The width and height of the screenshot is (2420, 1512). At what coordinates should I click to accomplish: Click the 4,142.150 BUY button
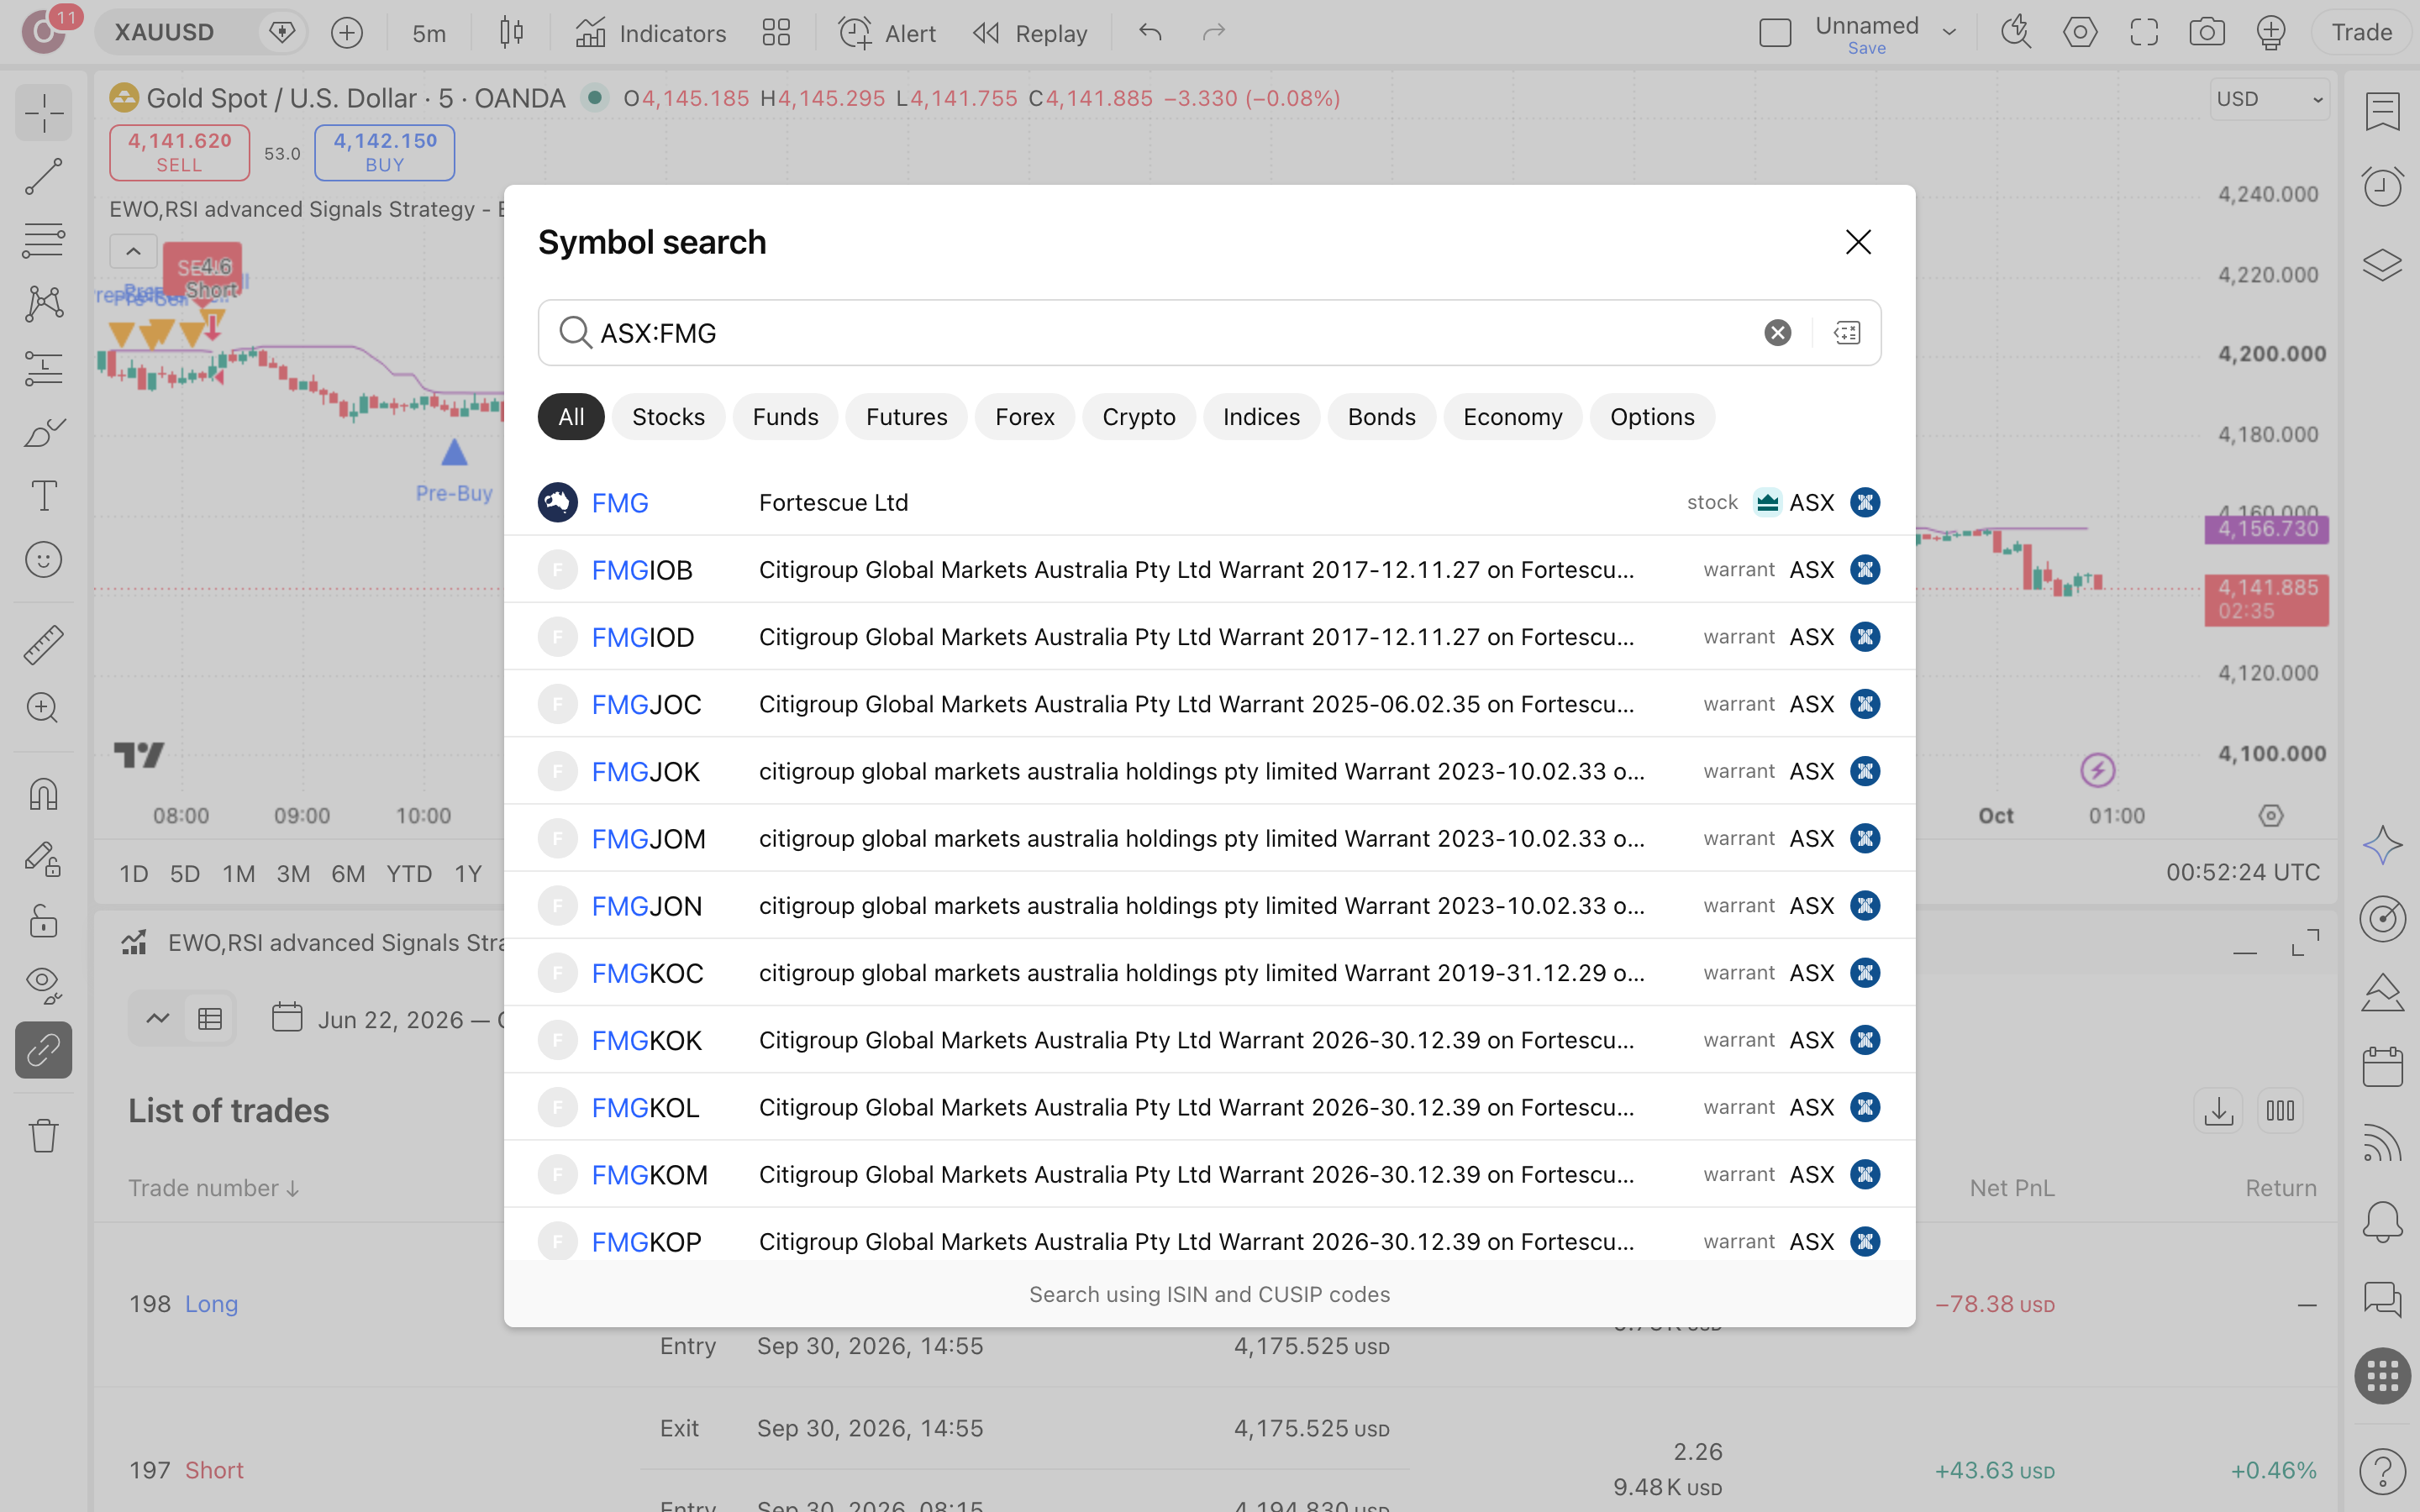pos(385,152)
